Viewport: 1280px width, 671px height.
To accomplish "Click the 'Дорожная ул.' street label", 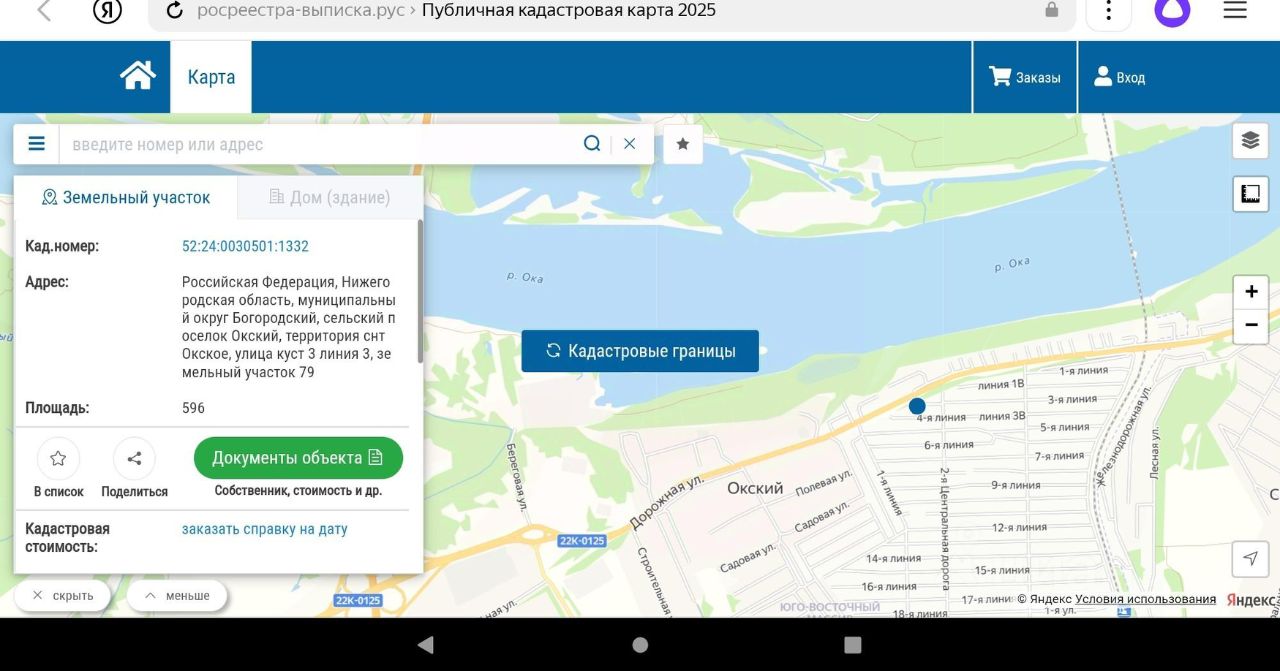I will click(x=667, y=503).
